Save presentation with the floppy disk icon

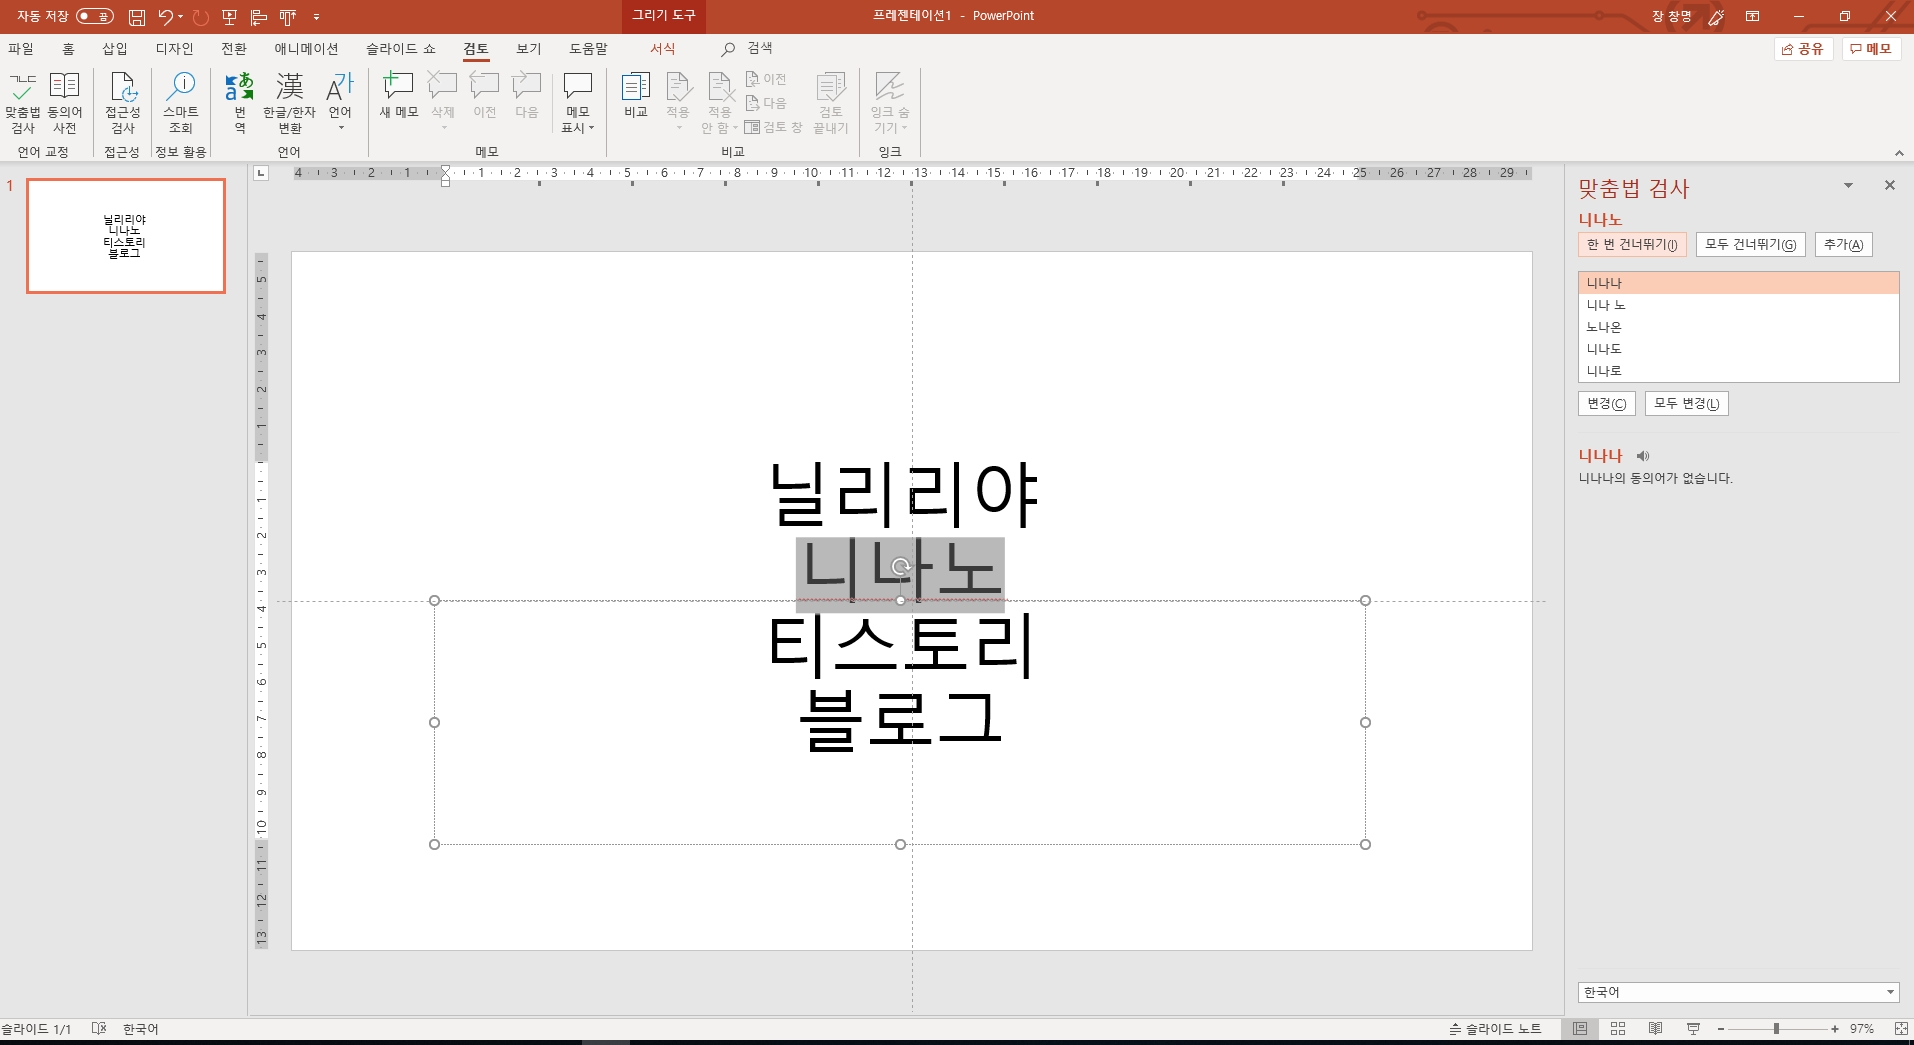click(x=137, y=16)
